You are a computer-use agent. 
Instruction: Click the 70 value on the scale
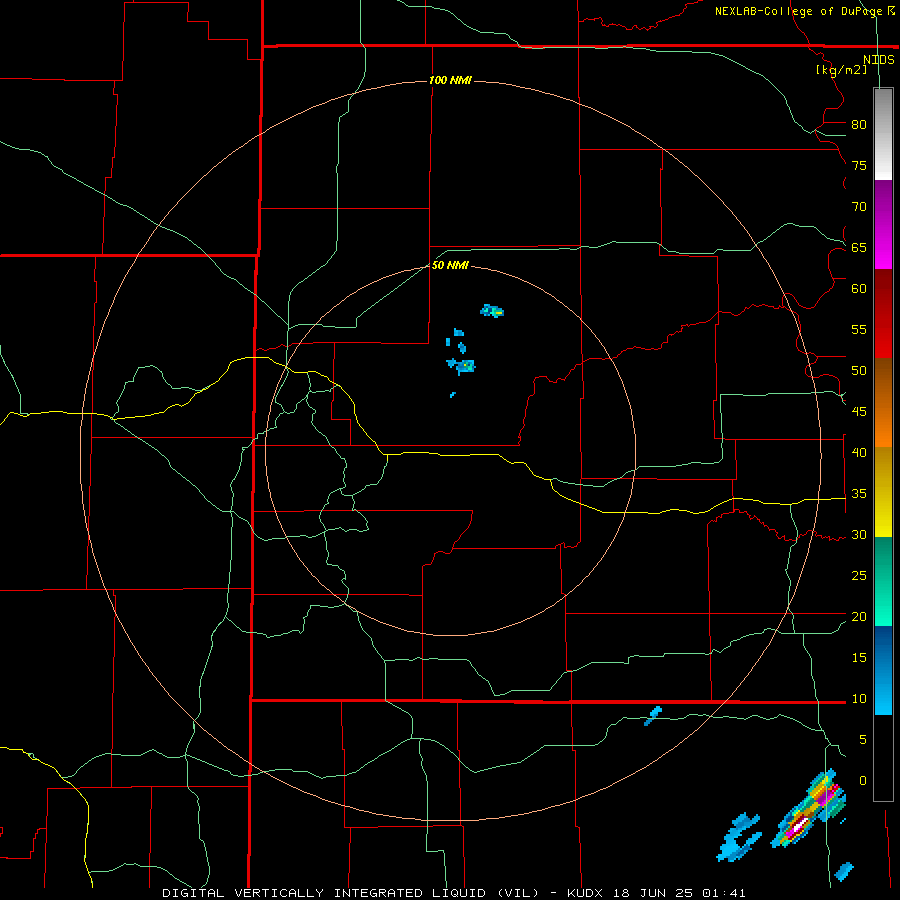point(859,207)
